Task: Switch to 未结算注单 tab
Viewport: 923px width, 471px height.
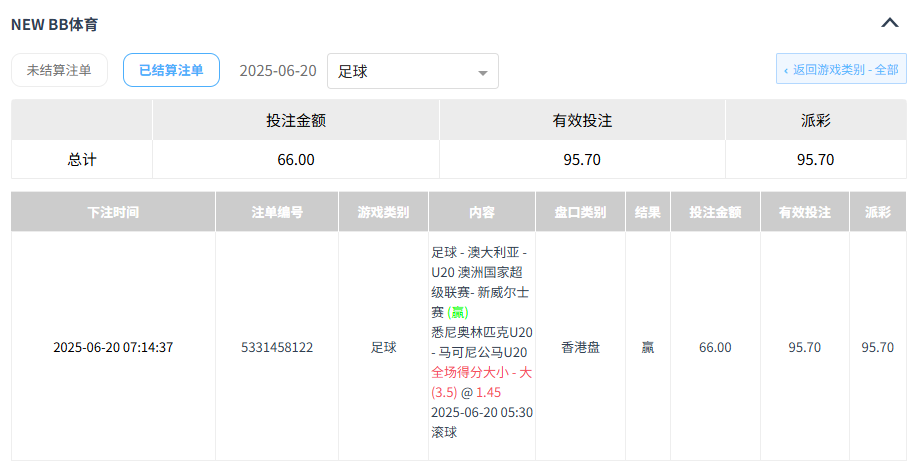Action: coord(59,70)
